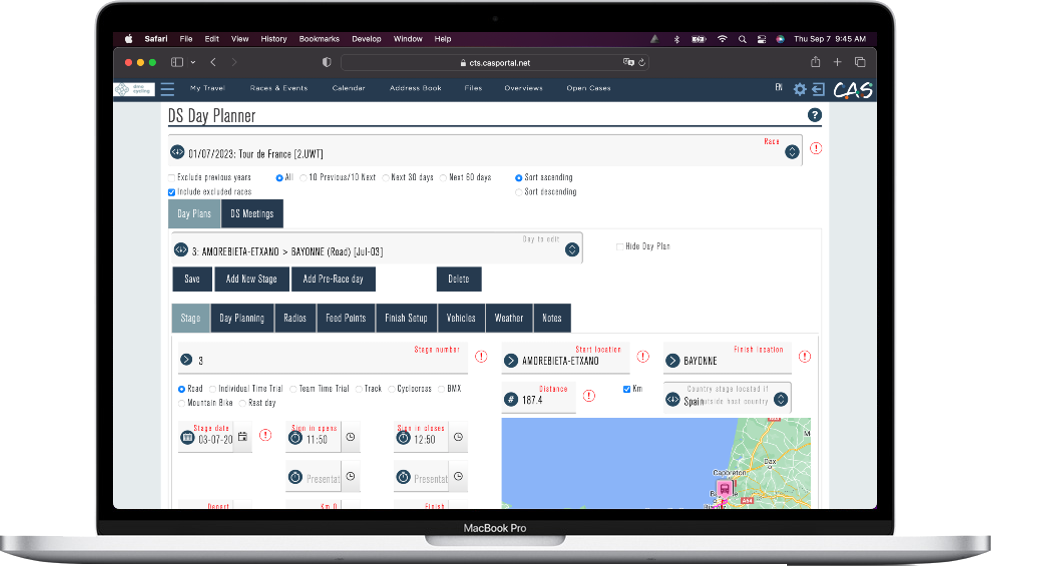Click the page reload icon in address bar

tap(642, 63)
